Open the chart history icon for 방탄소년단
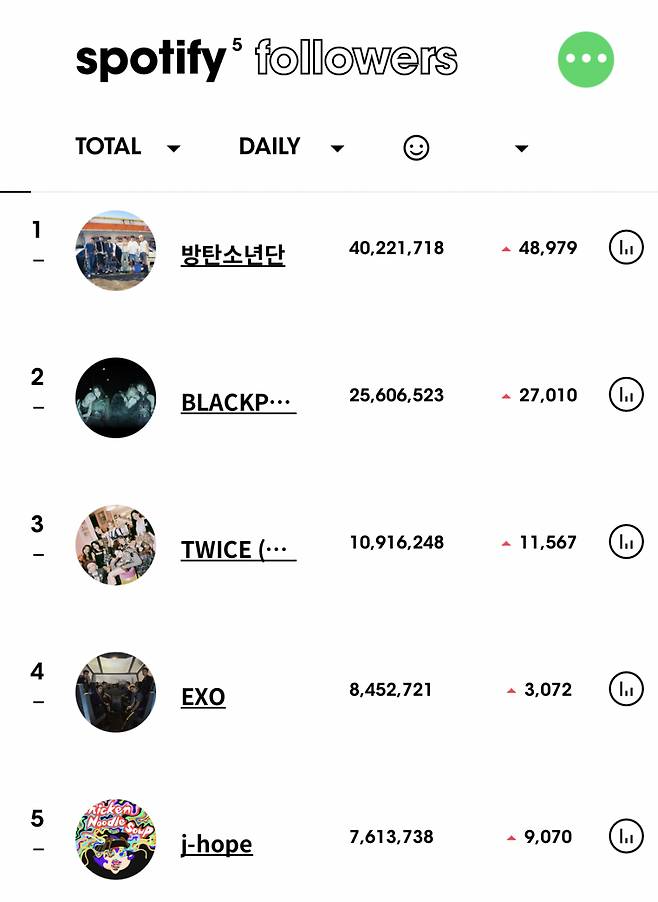 pos(625,247)
